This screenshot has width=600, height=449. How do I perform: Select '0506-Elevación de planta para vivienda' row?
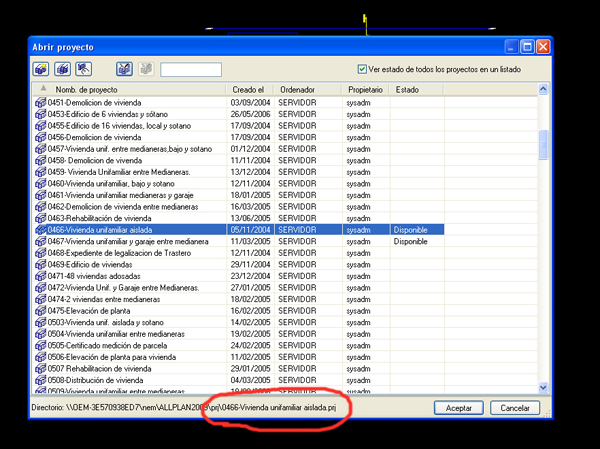112,357
